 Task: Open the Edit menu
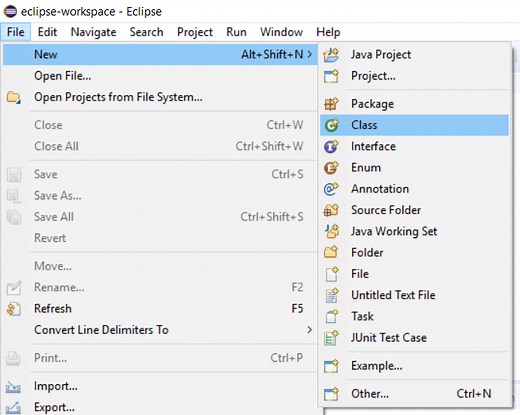(x=47, y=32)
